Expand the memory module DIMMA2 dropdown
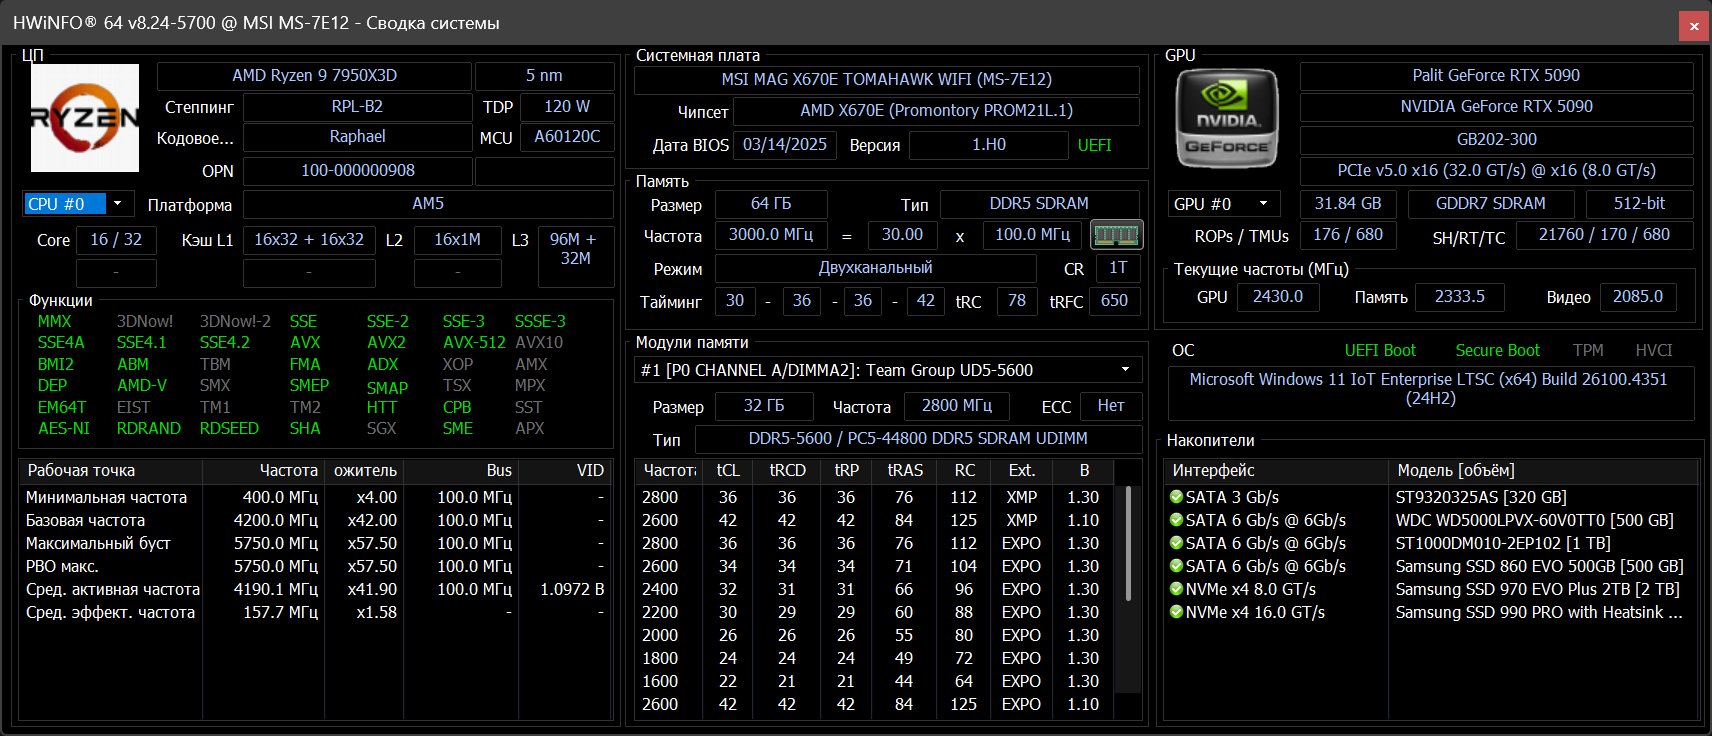Screen dimensions: 1712x736 [x=1125, y=370]
